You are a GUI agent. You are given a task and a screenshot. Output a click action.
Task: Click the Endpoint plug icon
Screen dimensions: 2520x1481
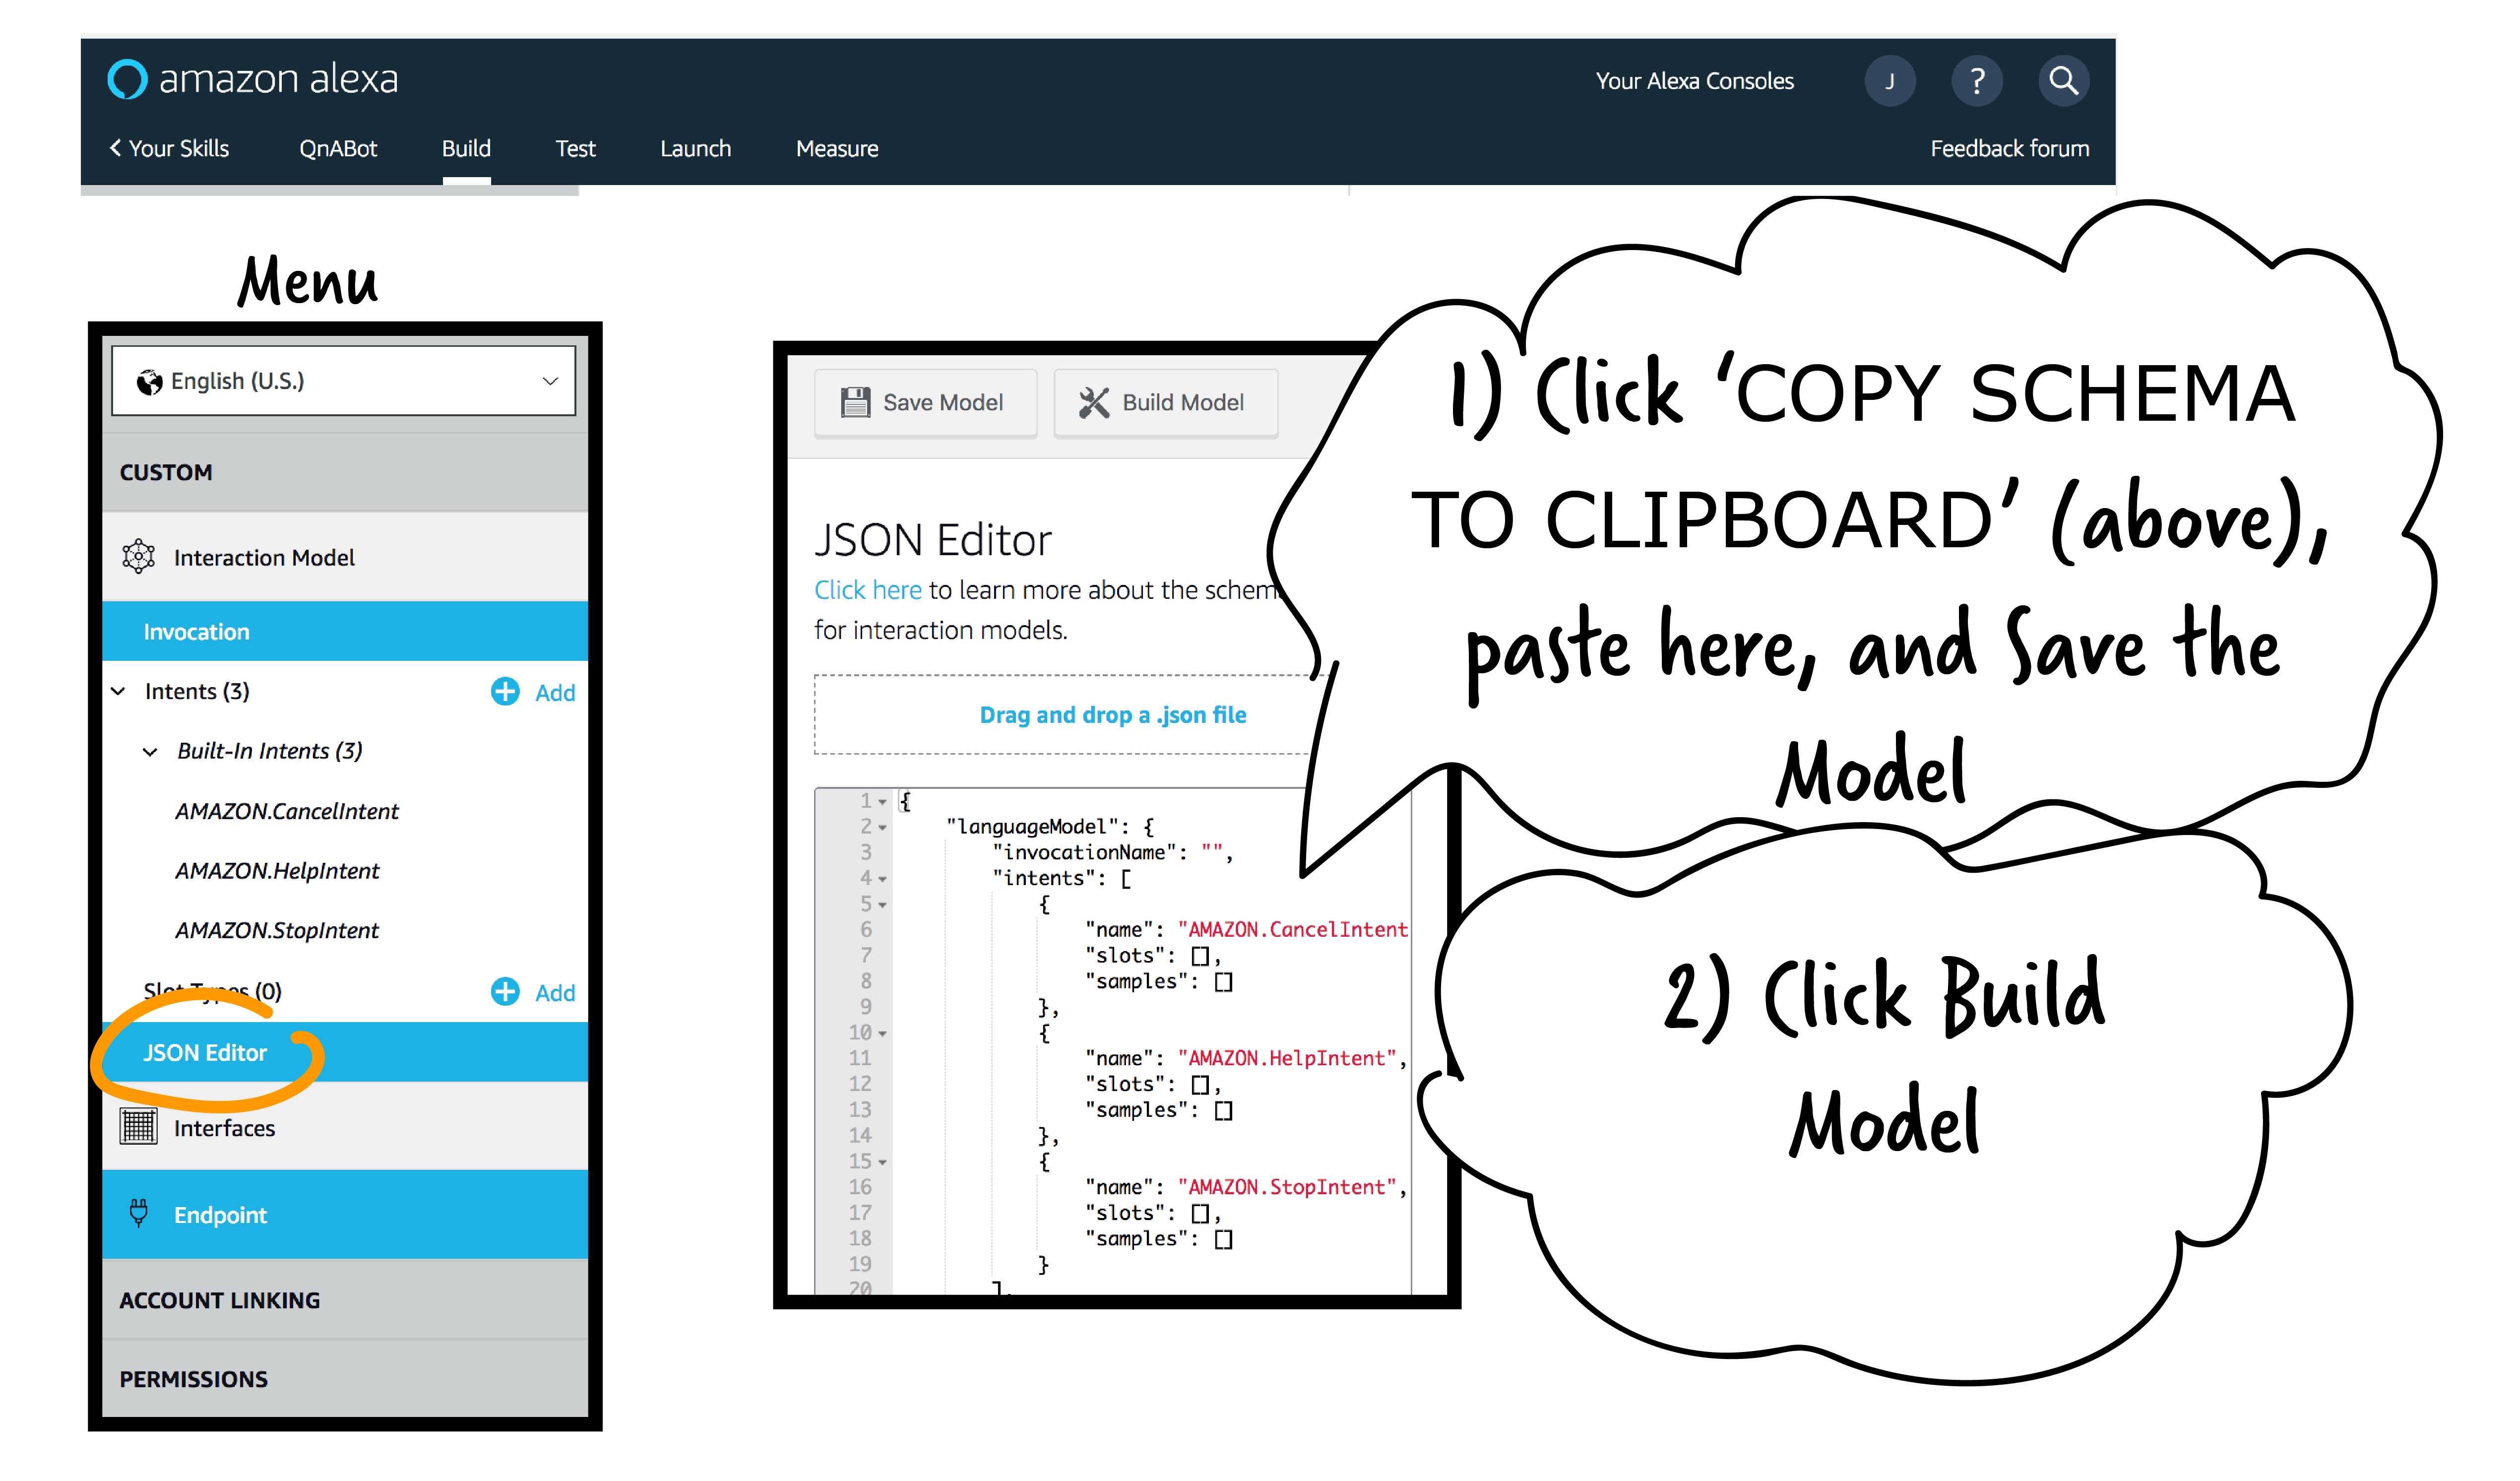(138, 1213)
